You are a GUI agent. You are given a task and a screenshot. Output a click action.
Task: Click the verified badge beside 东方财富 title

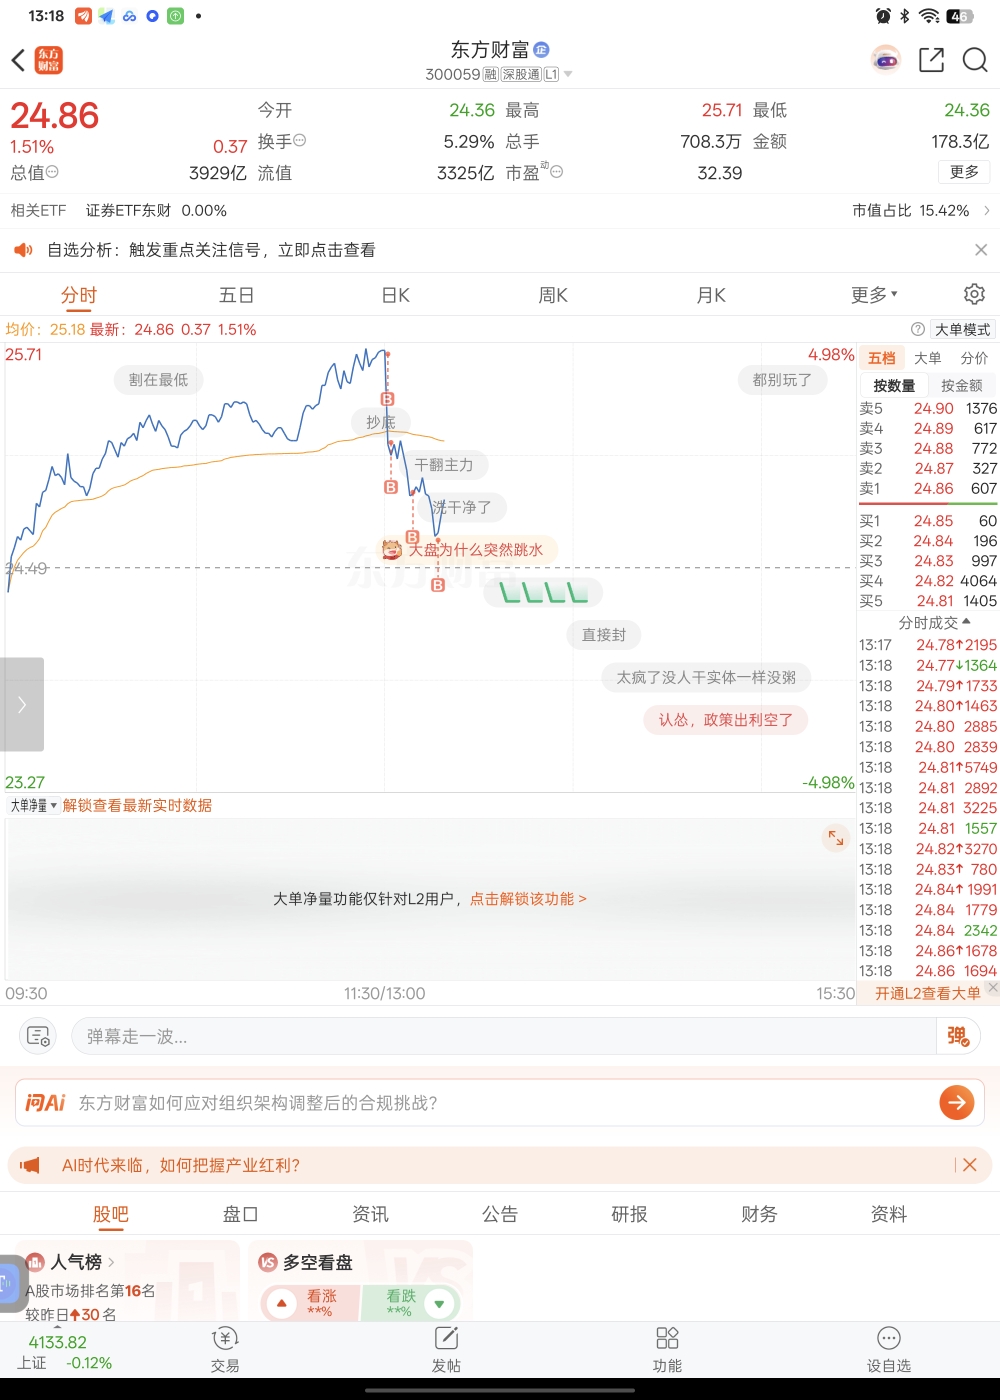click(541, 50)
